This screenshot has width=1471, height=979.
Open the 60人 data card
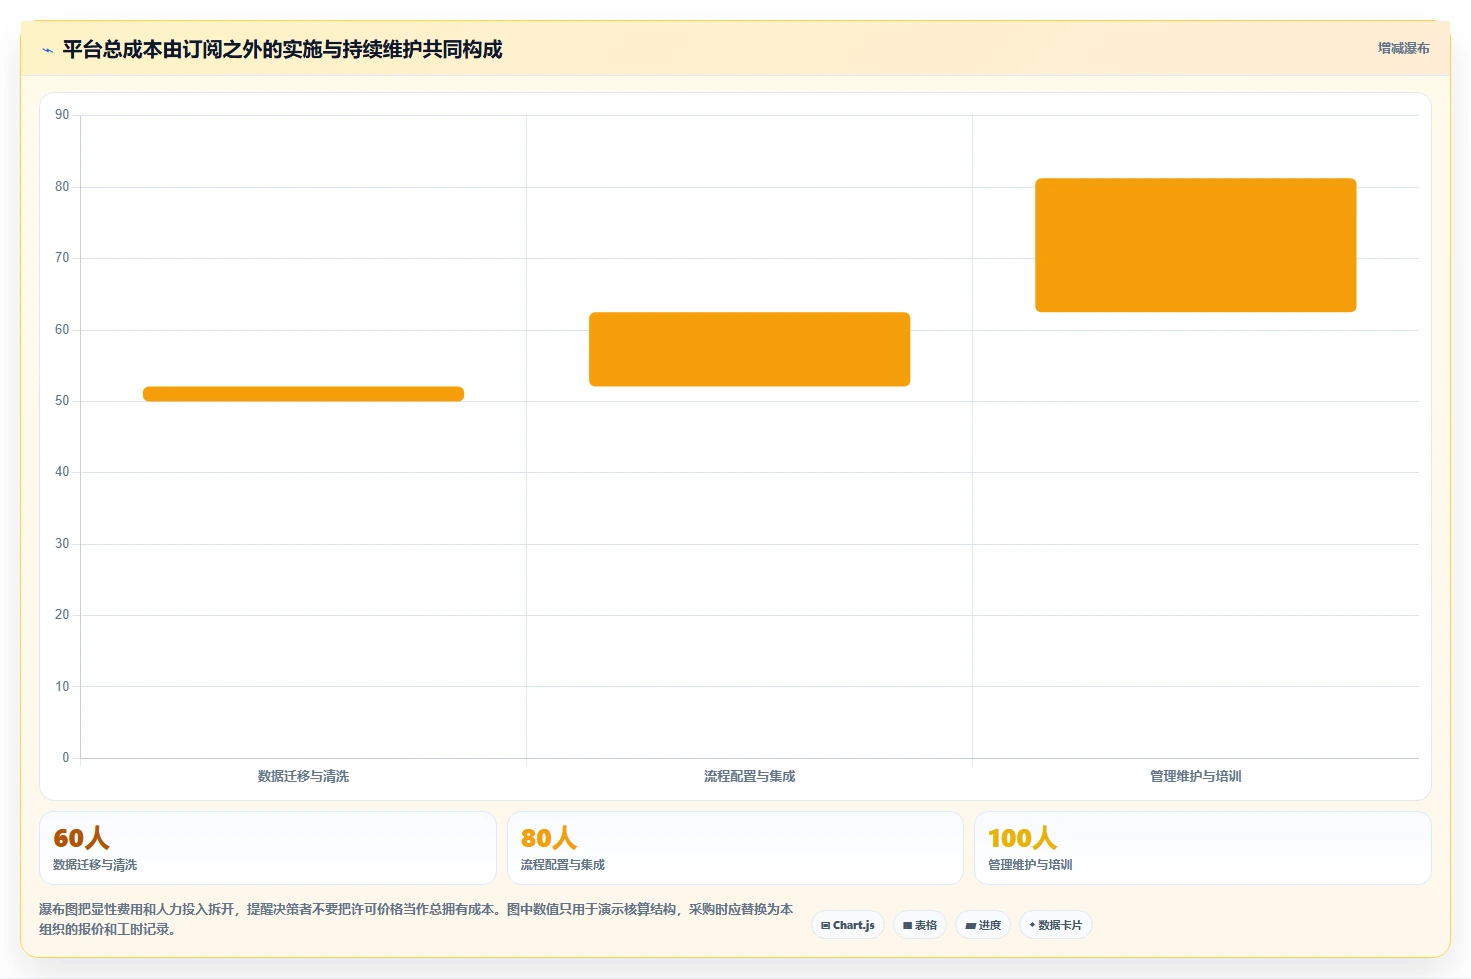pyautogui.click(x=268, y=848)
